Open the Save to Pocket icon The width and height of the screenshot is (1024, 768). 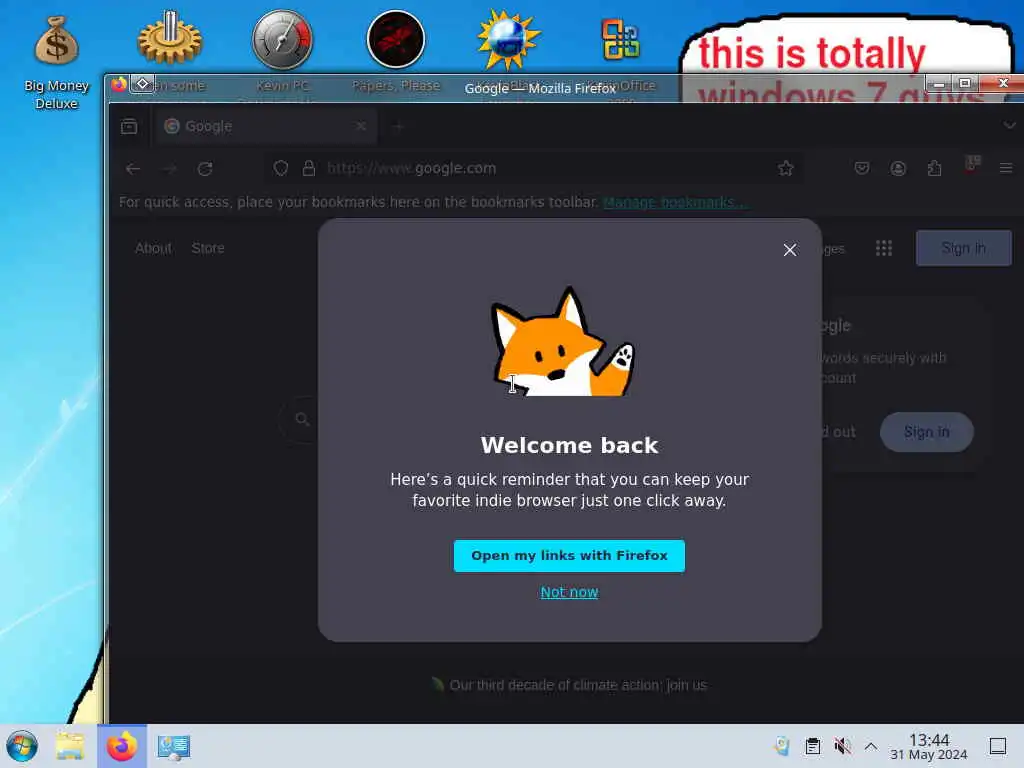[862, 168]
